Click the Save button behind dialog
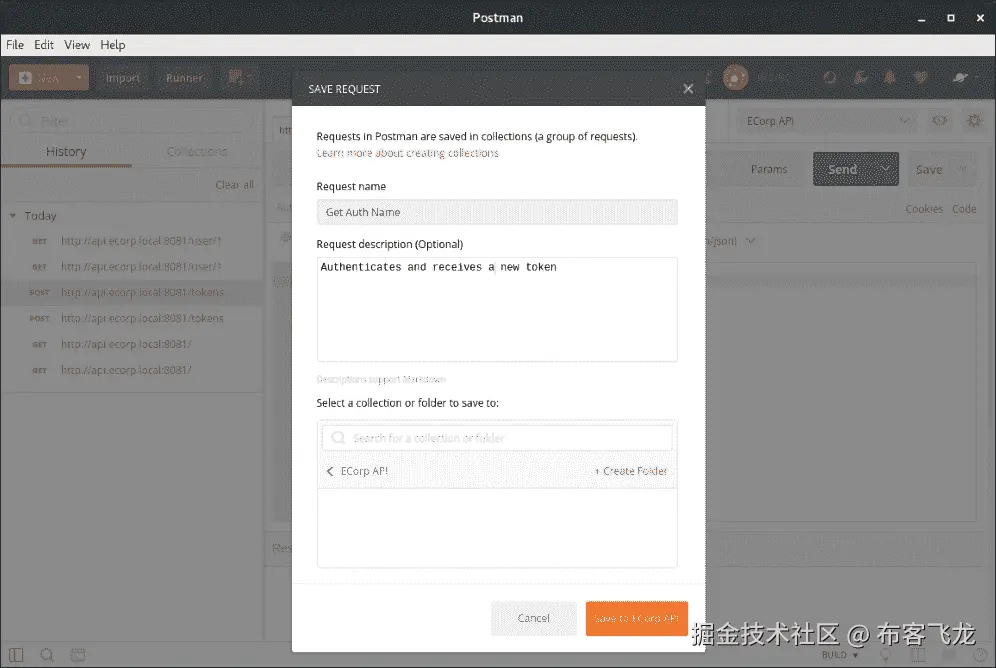996x668 pixels. (x=929, y=170)
